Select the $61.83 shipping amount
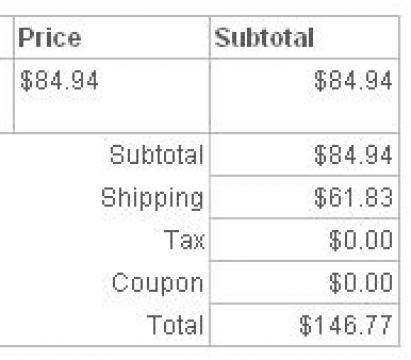 [x=353, y=197]
